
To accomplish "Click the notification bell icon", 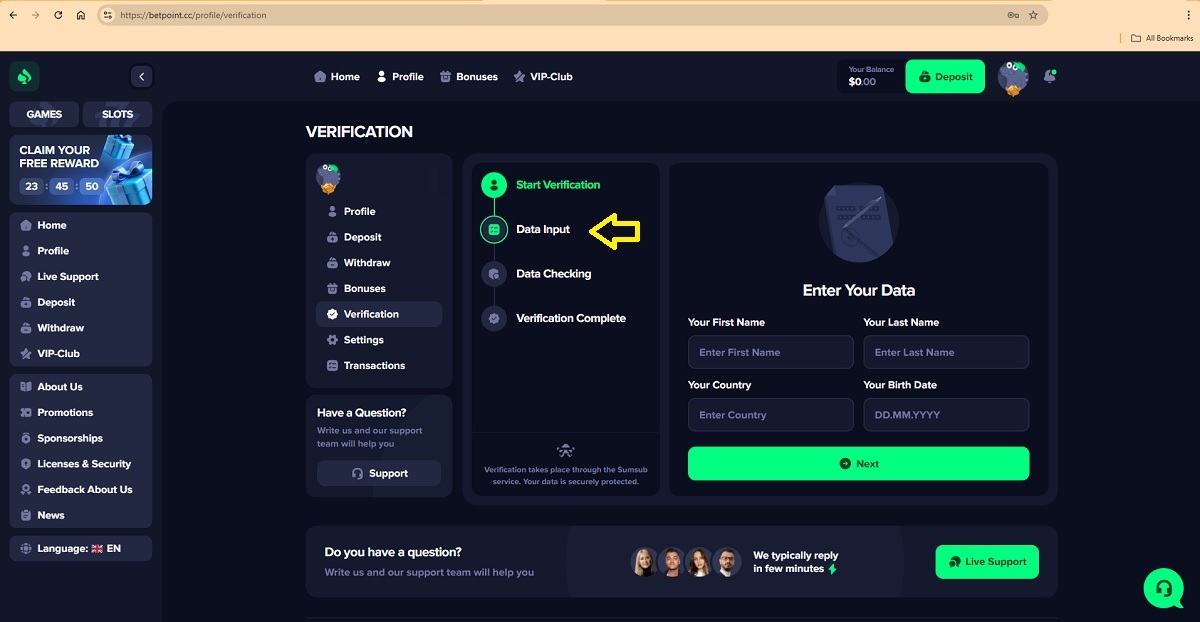I will (x=1049, y=76).
